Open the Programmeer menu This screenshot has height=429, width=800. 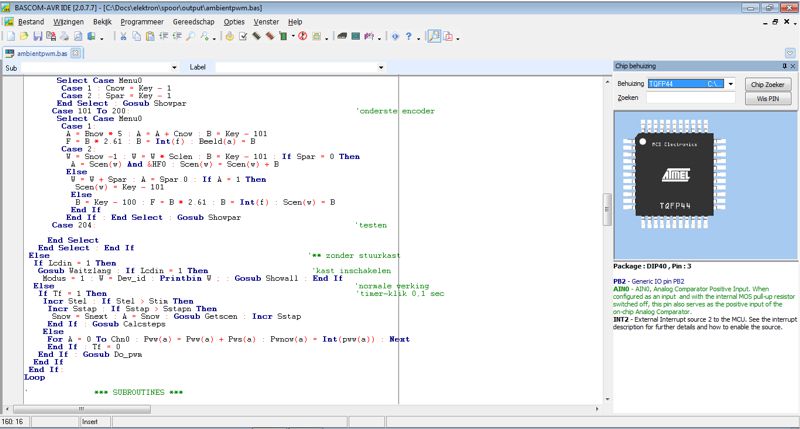(x=142, y=22)
